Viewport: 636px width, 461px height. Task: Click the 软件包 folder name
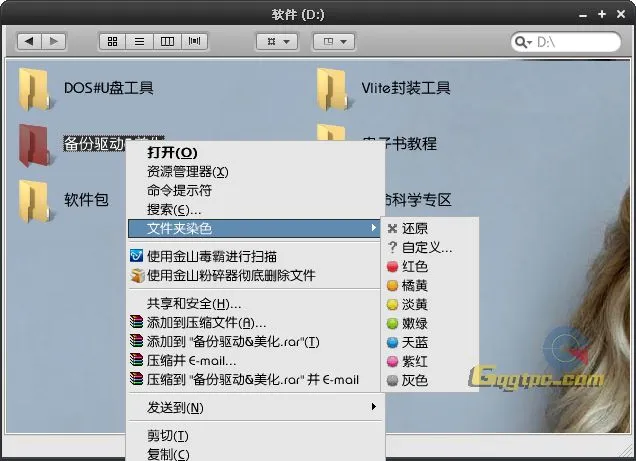86,200
